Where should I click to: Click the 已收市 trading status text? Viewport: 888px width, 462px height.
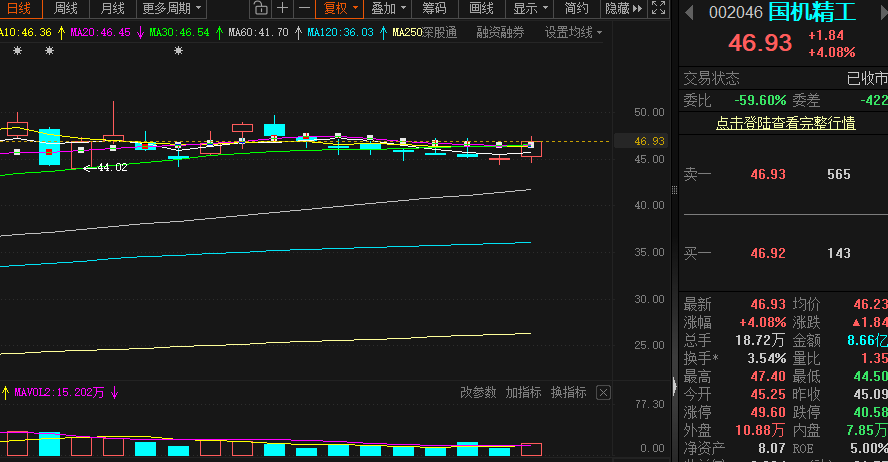click(866, 78)
